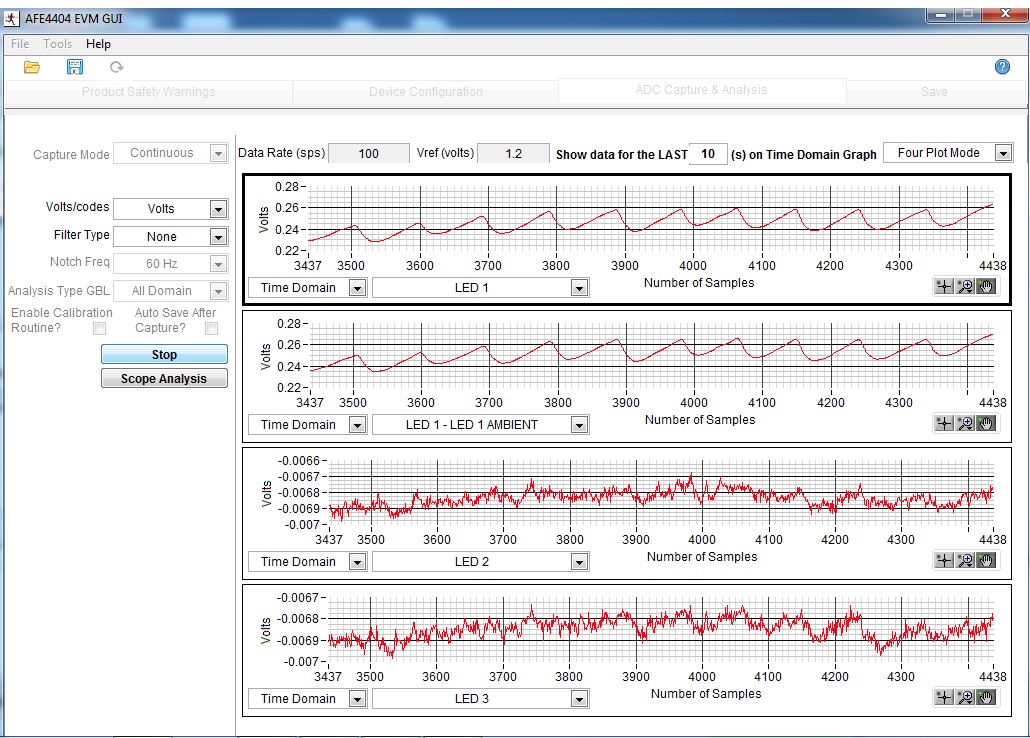The height and width of the screenshot is (738, 1030).
Task: Select pan hand tool on LED 2 plot
Action: 986,561
